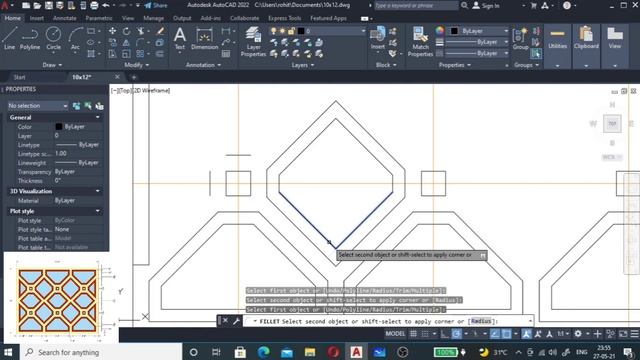Screen dimensions: 640x360
Task: Activate Match Properties tool
Action: (x=420, y=42)
